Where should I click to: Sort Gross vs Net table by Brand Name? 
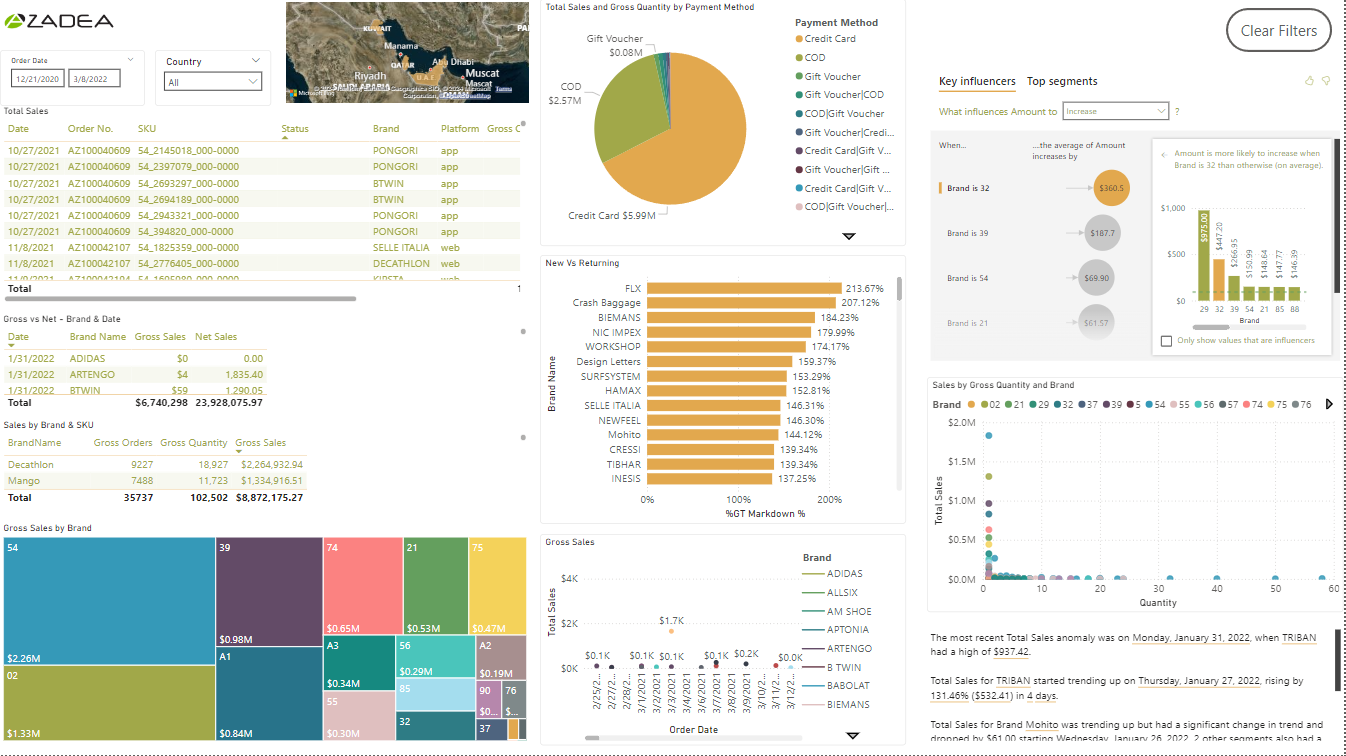(98, 337)
